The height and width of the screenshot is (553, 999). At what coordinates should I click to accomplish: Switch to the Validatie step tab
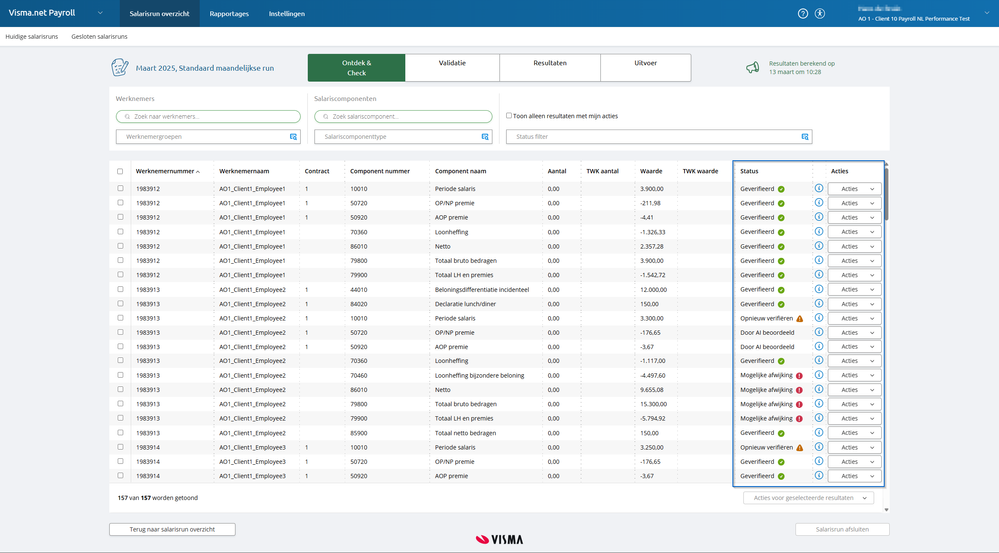(452, 68)
